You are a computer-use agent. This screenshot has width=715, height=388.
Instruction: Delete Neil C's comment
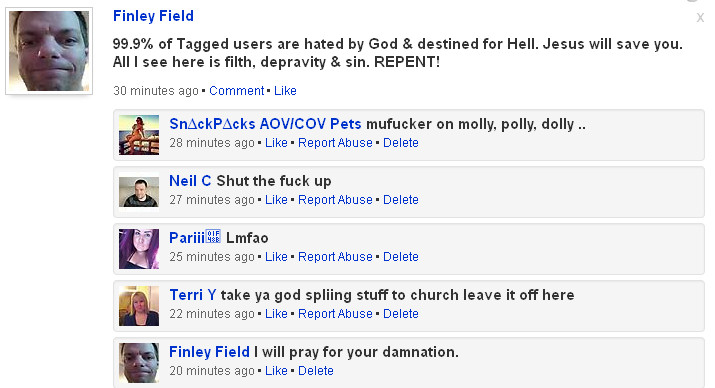401,200
